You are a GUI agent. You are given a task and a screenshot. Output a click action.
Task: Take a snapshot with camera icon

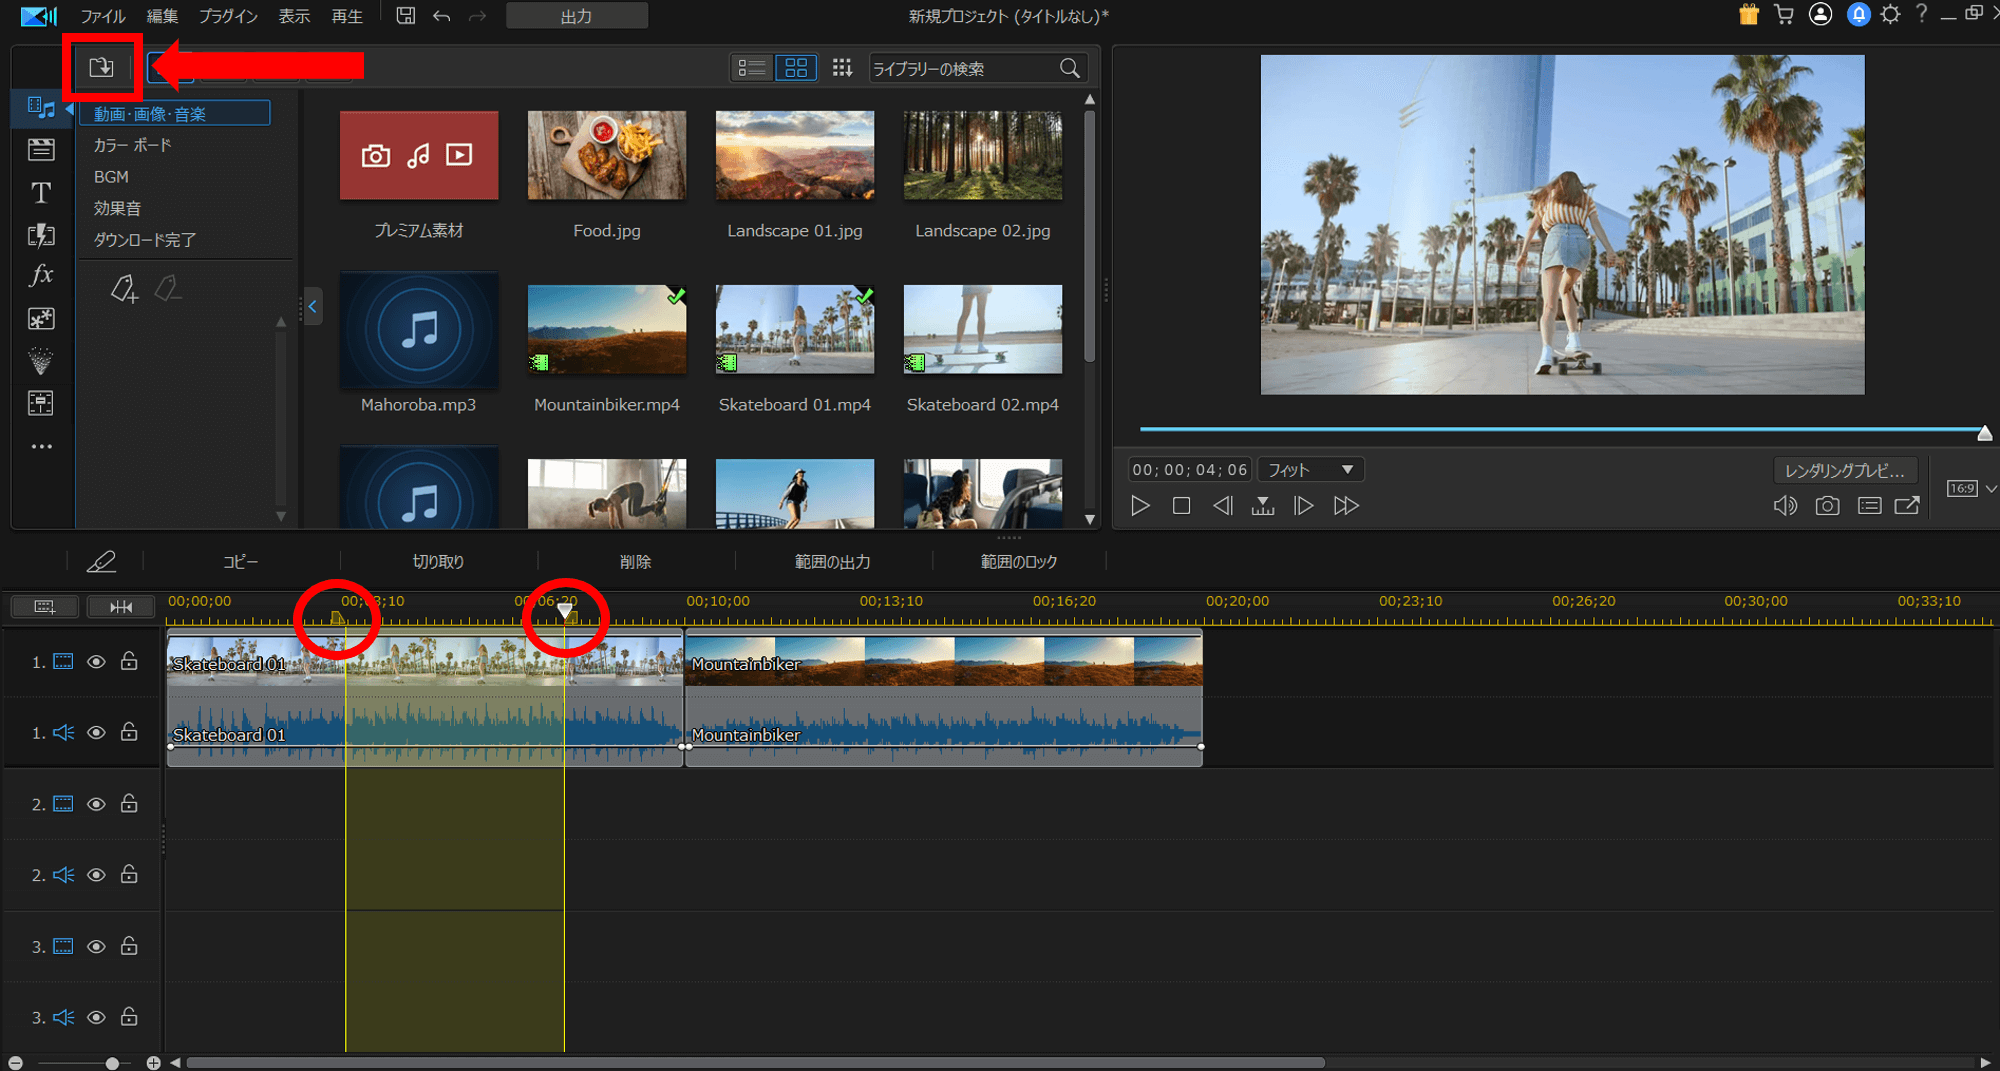pyautogui.click(x=1827, y=506)
